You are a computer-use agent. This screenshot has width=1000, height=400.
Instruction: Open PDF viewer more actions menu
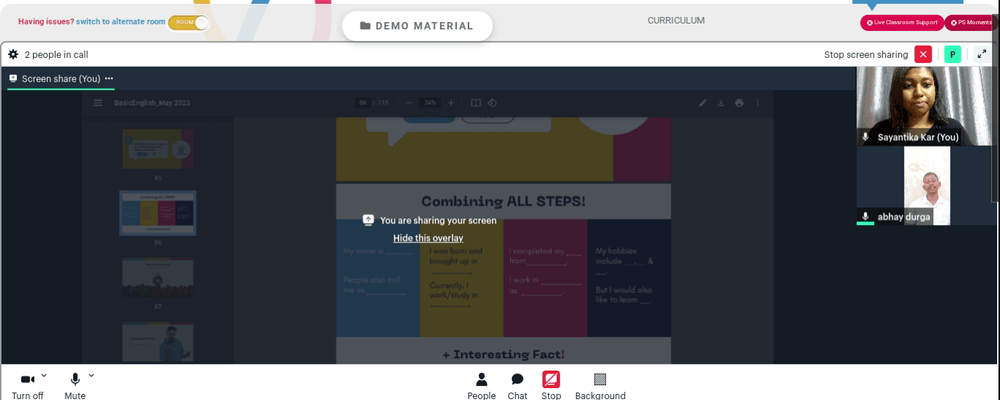tap(758, 103)
